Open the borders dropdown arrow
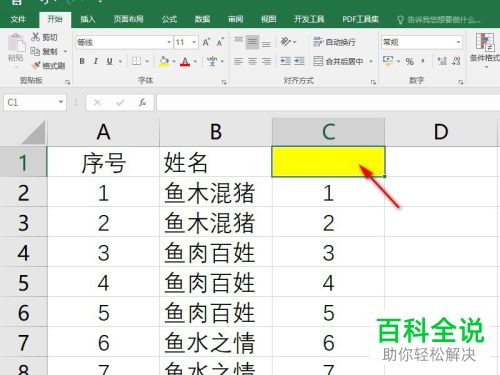The image size is (500, 375). [x=147, y=62]
